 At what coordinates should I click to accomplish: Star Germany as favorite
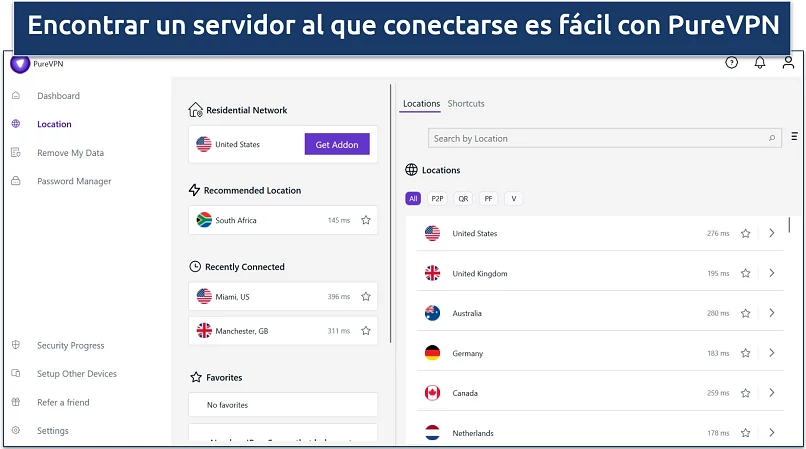point(745,353)
